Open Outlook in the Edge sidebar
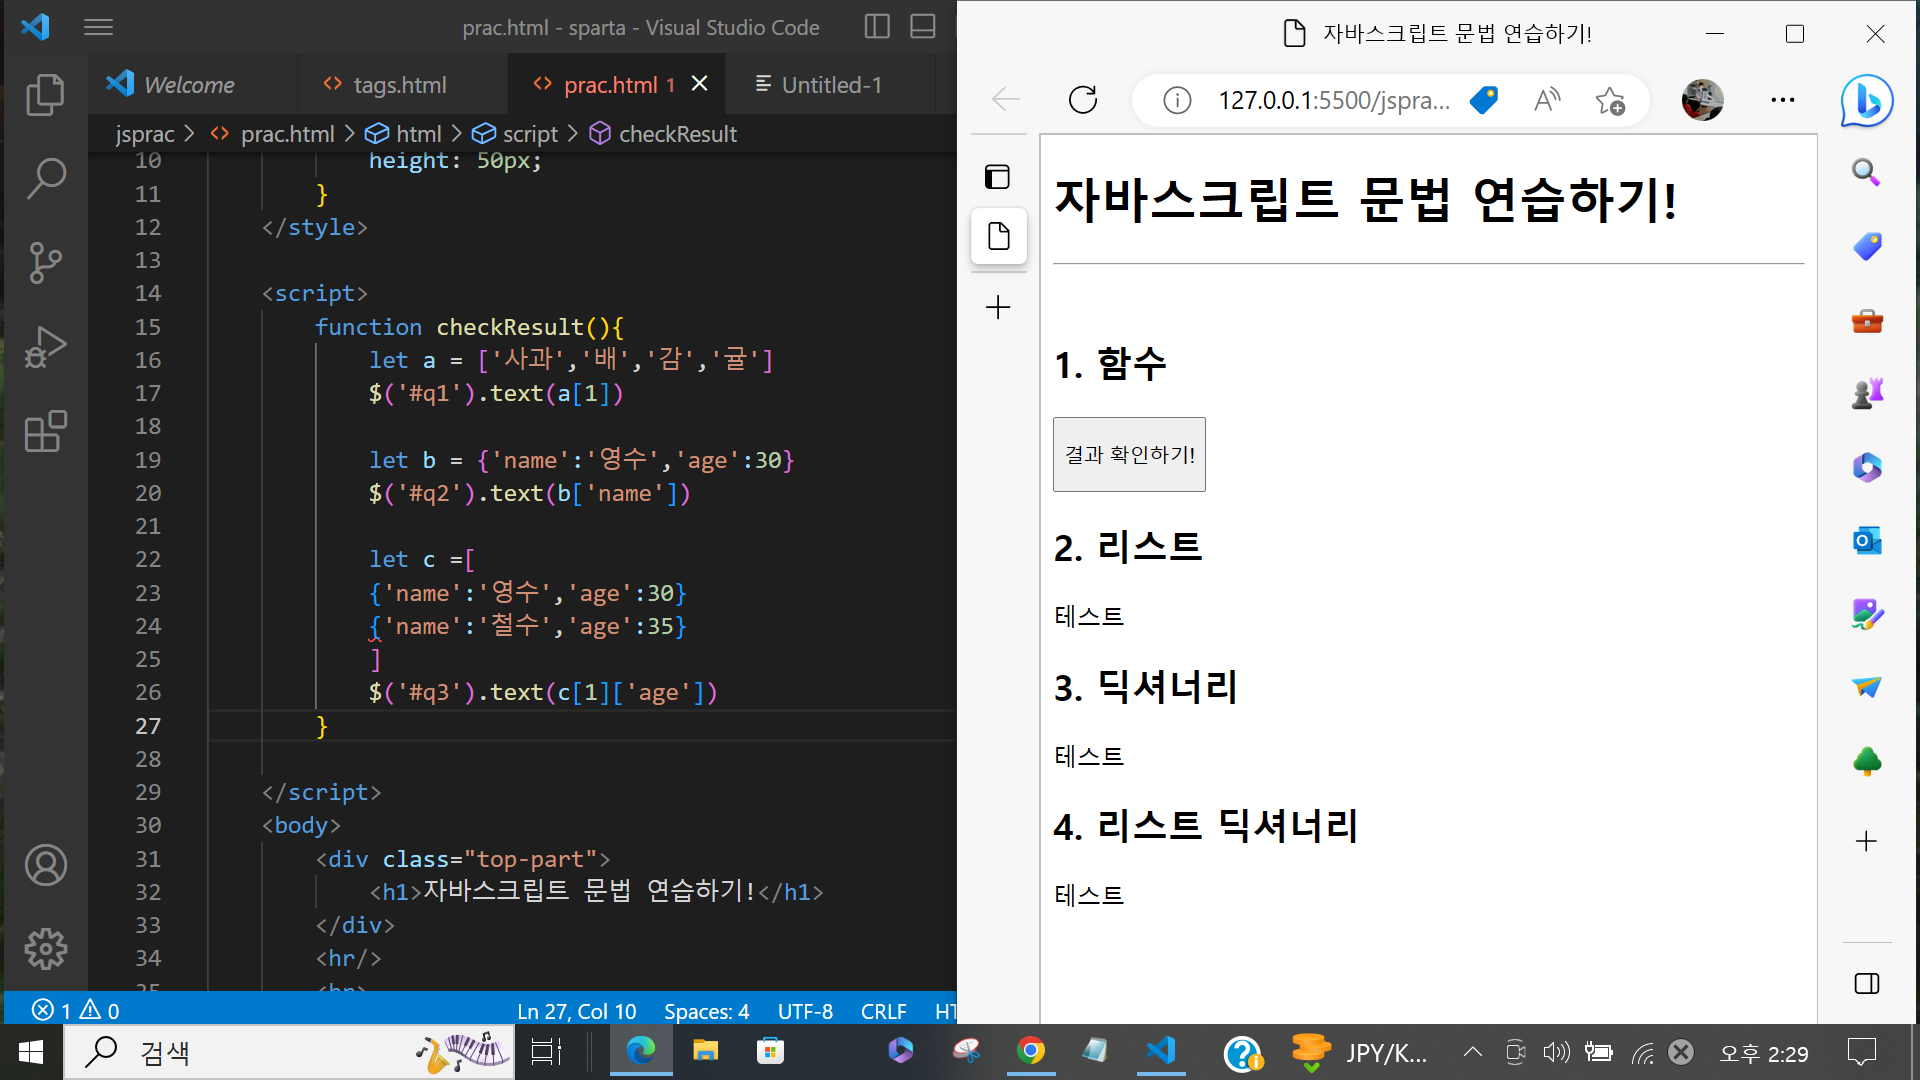1920x1080 pixels. [1866, 541]
